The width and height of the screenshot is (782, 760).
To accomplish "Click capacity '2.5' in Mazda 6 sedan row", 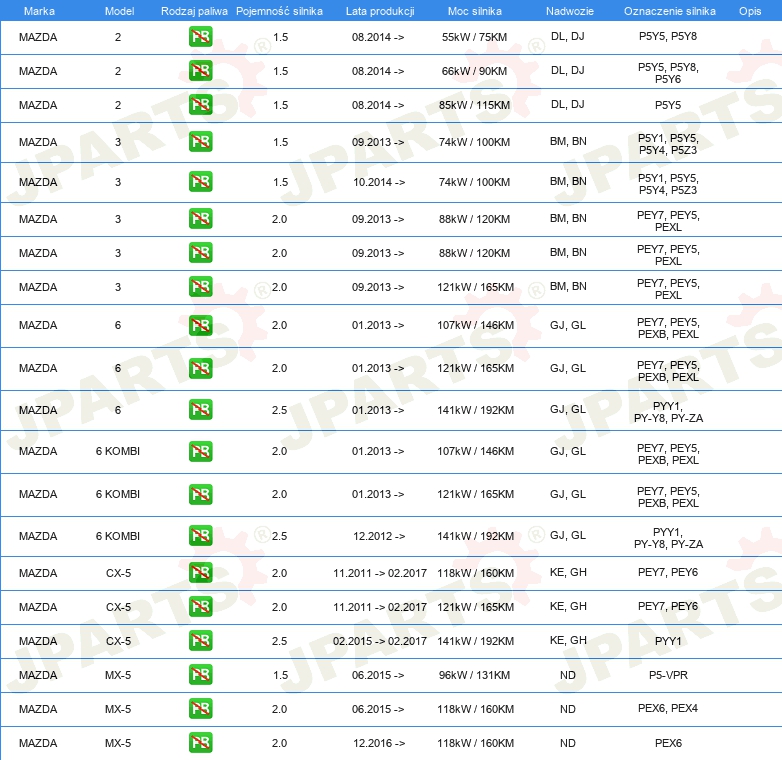I will pyautogui.click(x=279, y=410).
